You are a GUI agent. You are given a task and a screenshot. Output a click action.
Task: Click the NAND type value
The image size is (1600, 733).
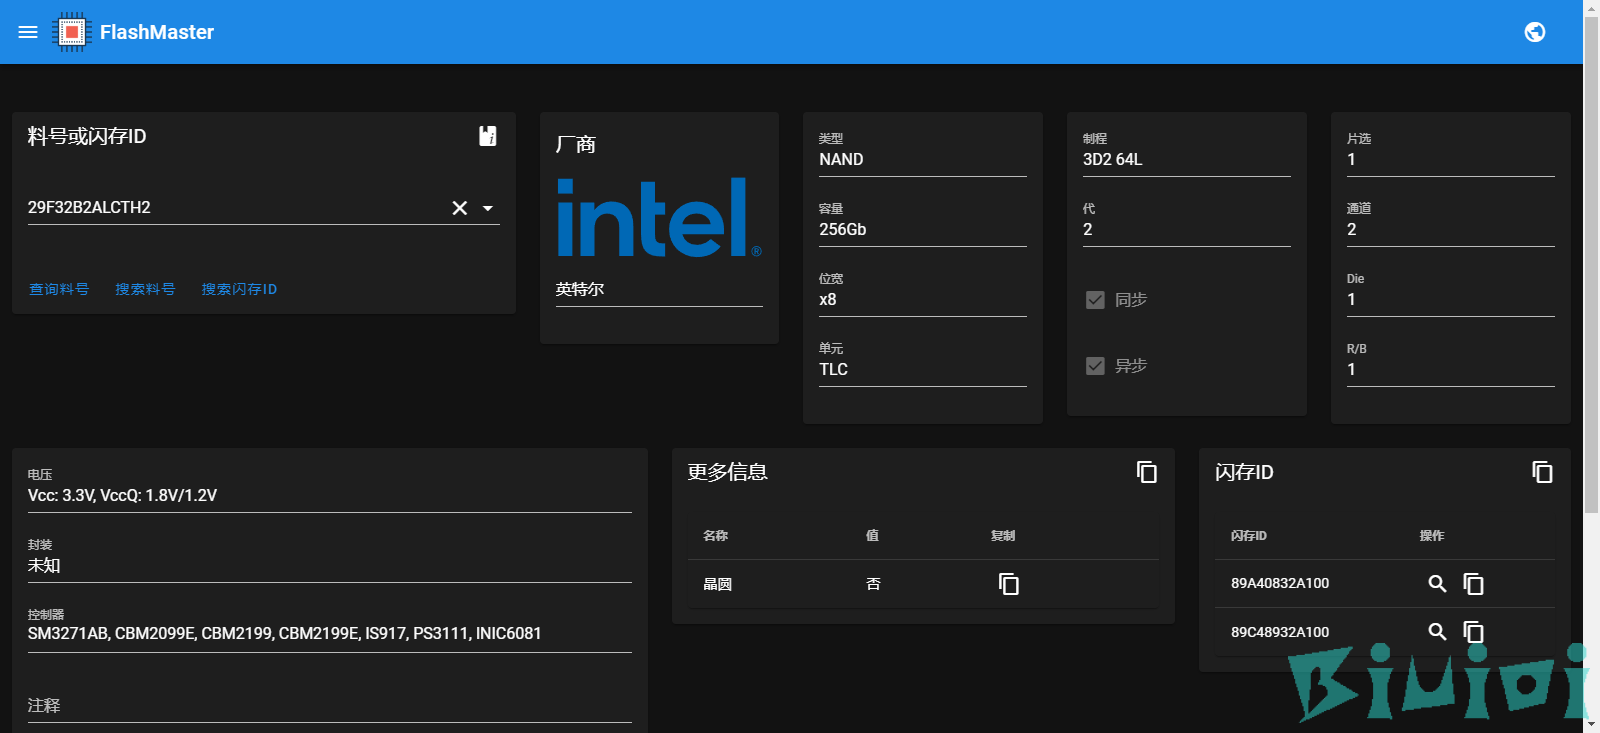[x=841, y=160]
